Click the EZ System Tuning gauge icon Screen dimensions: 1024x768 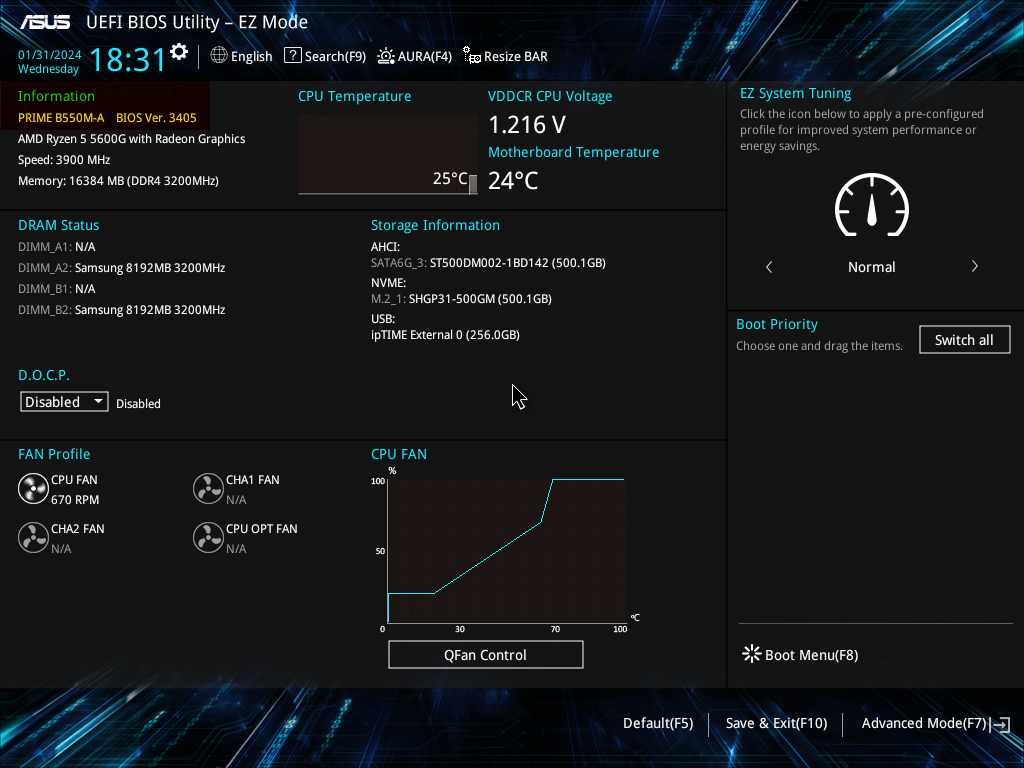pos(871,205)
